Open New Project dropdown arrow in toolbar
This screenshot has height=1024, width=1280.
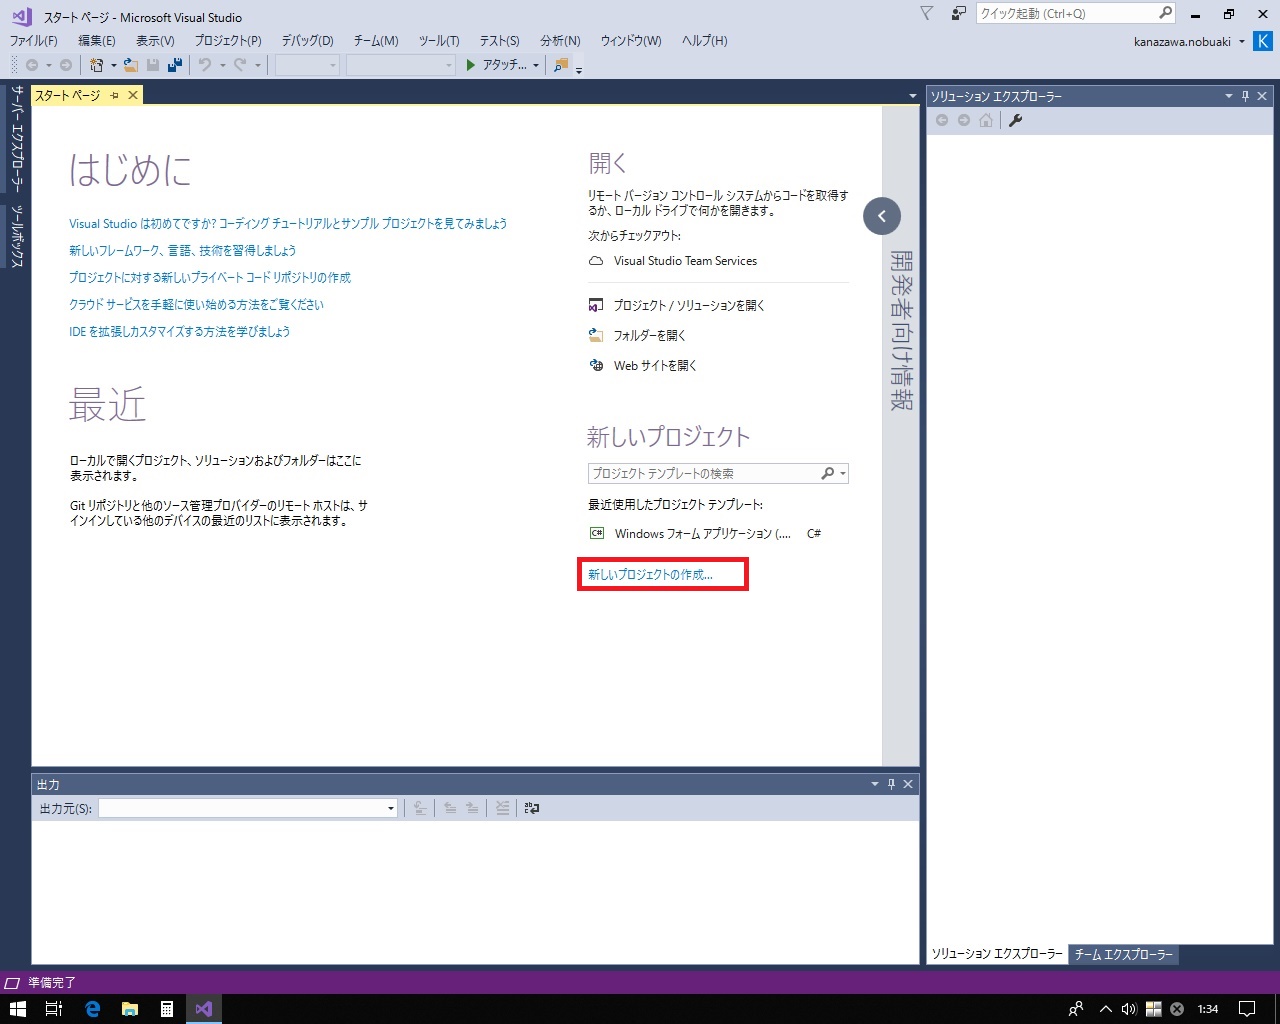113,65
